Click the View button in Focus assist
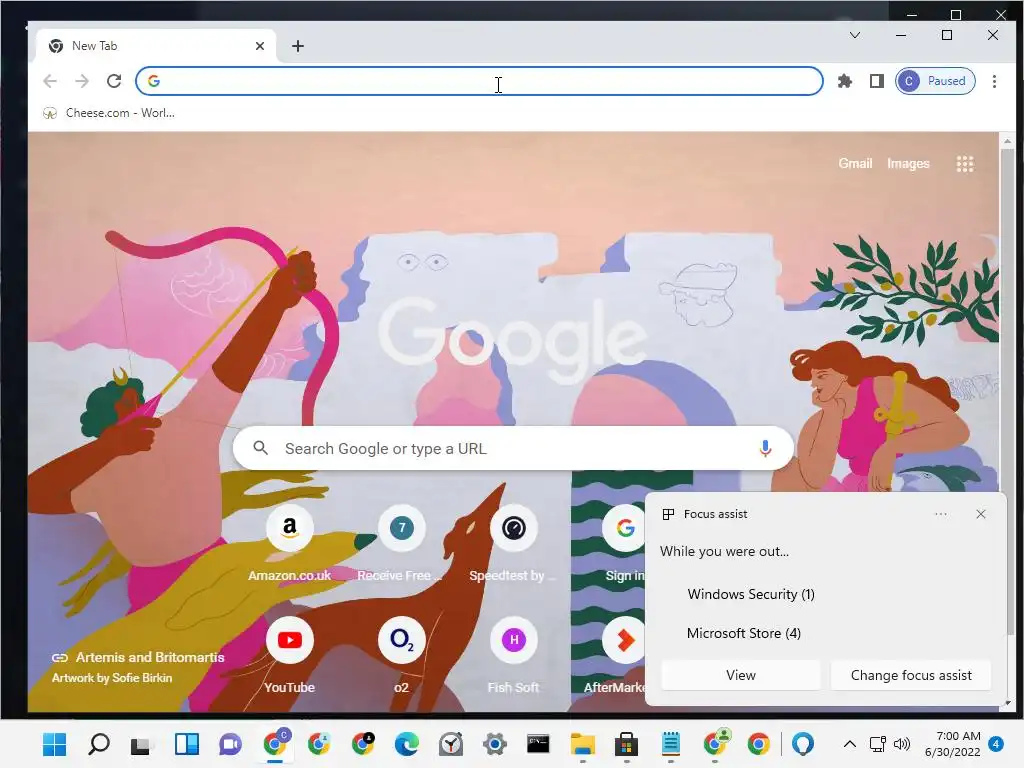 (x=741, y=675)
